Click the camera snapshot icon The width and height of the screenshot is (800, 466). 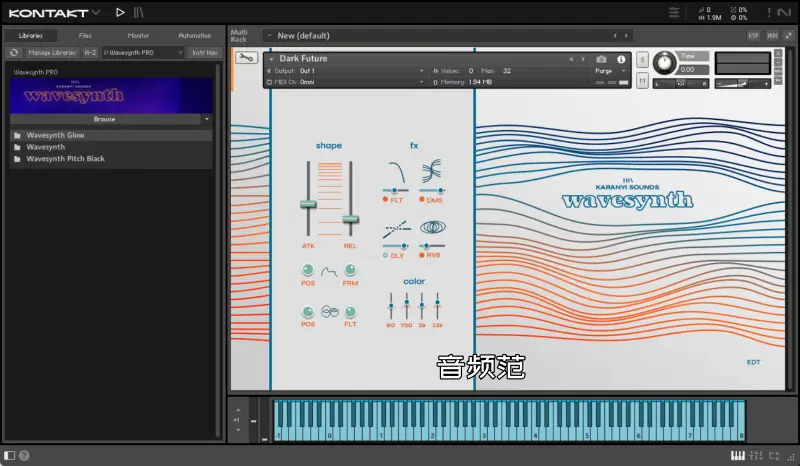[x=601, y=59]
